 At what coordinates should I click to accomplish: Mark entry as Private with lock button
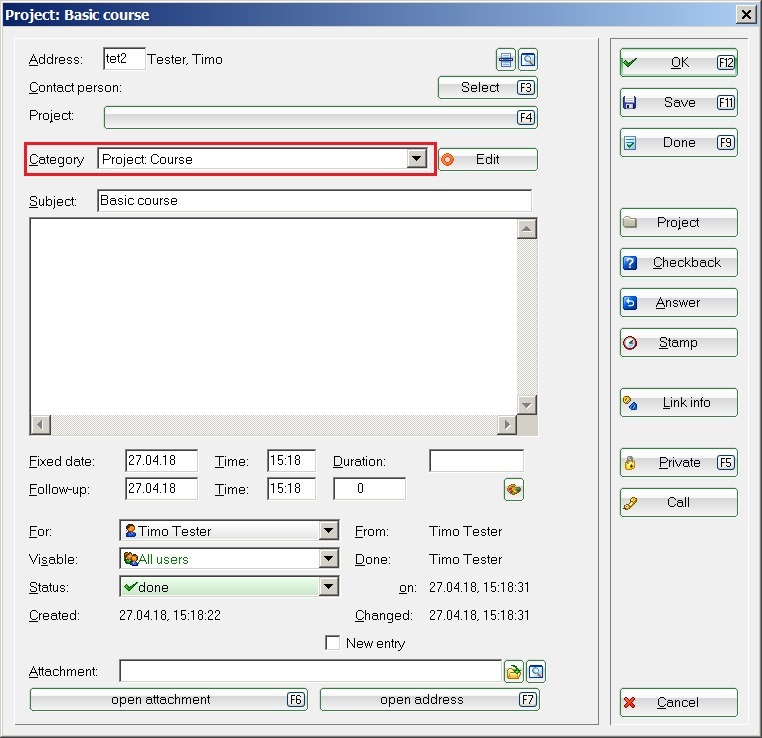click(x=678, y=462)
